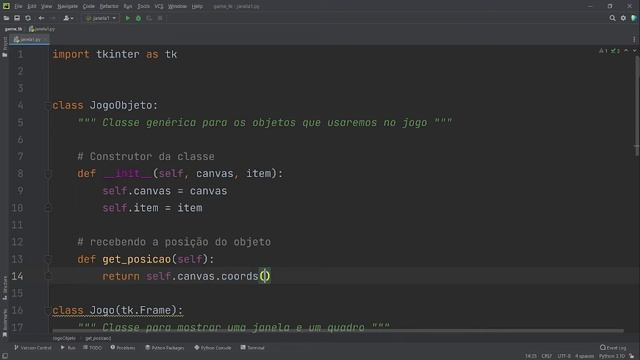
Task: Click the Run with Coverage icon
Action: point(149,18)
